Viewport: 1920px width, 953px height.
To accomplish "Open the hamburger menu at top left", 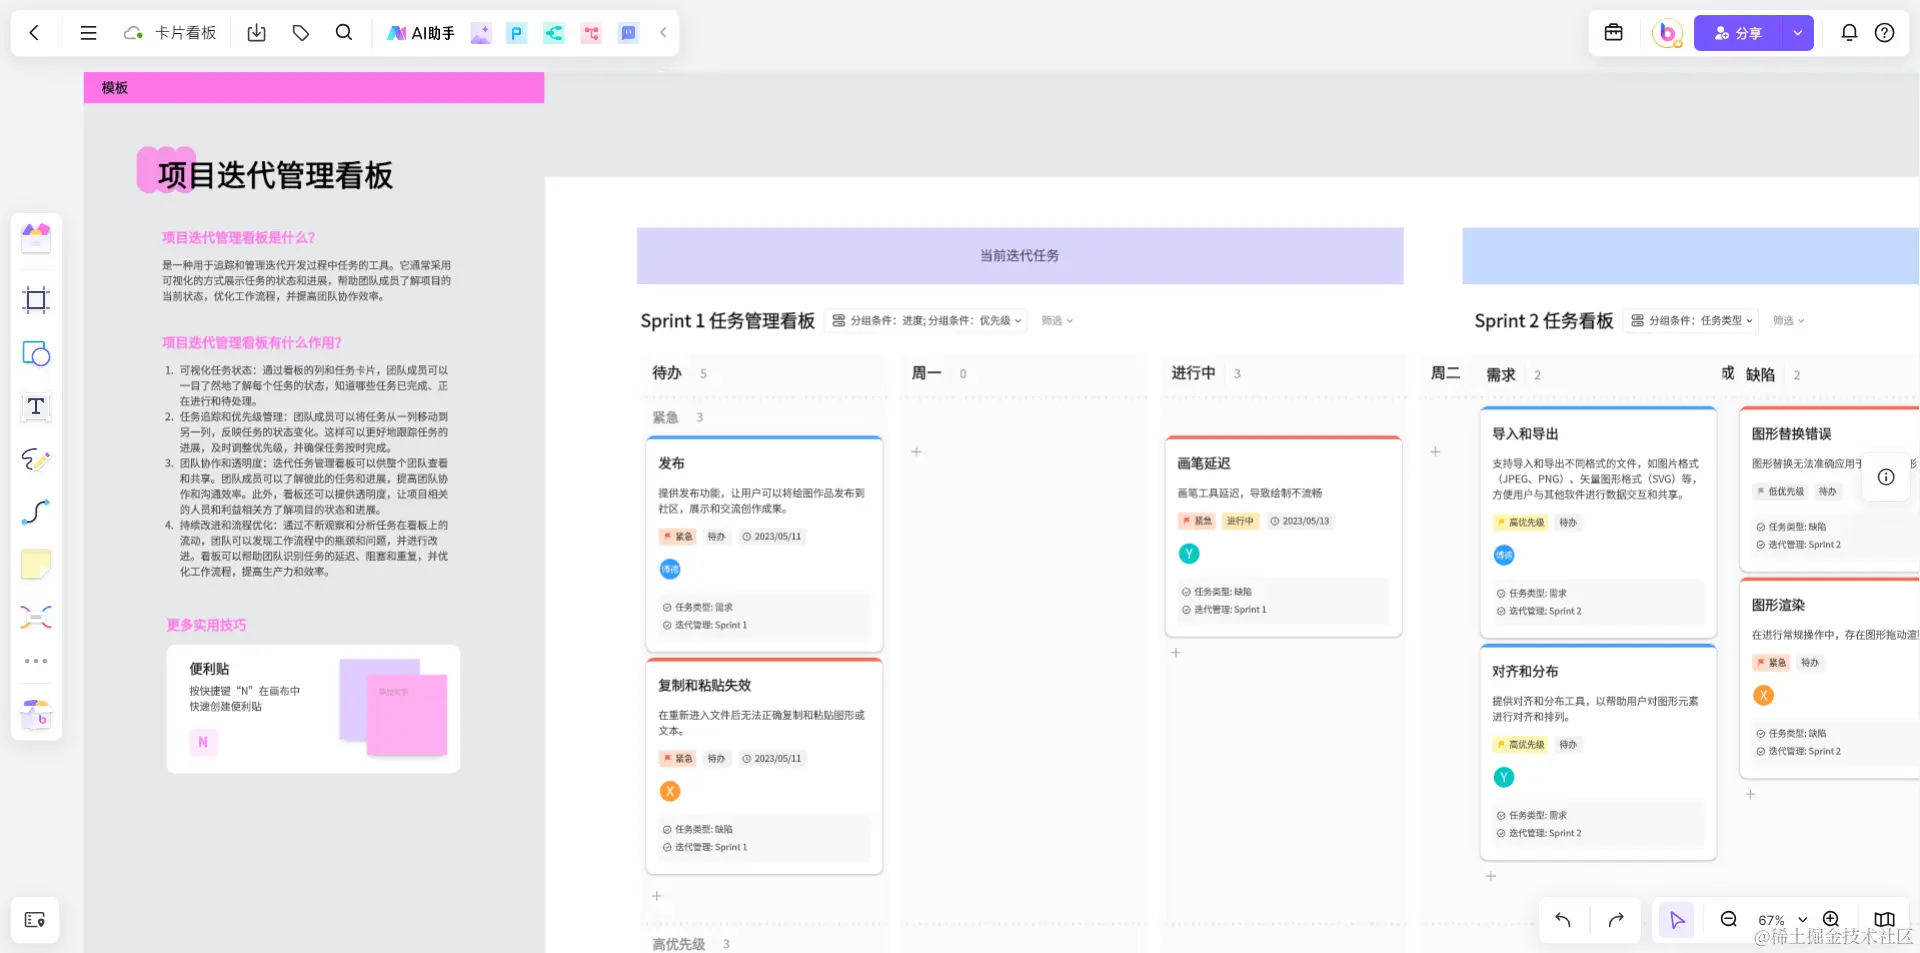I will tap(88, 32).
